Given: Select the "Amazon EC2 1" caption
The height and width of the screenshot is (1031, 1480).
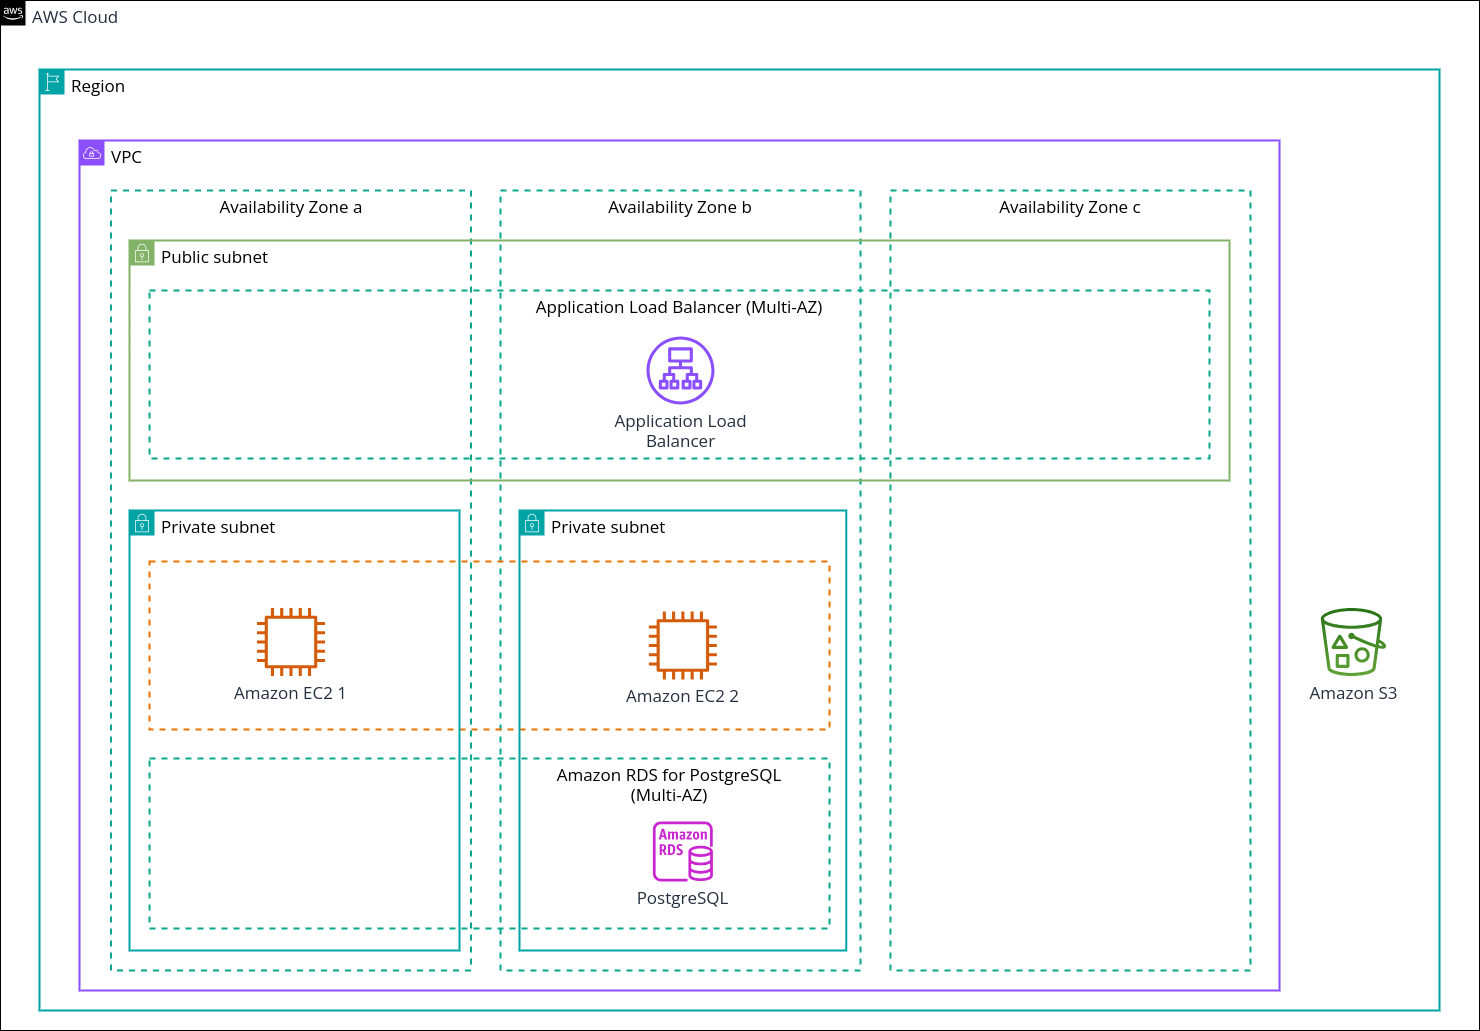Looking at the screenshot, I should (x=290, y=693).
